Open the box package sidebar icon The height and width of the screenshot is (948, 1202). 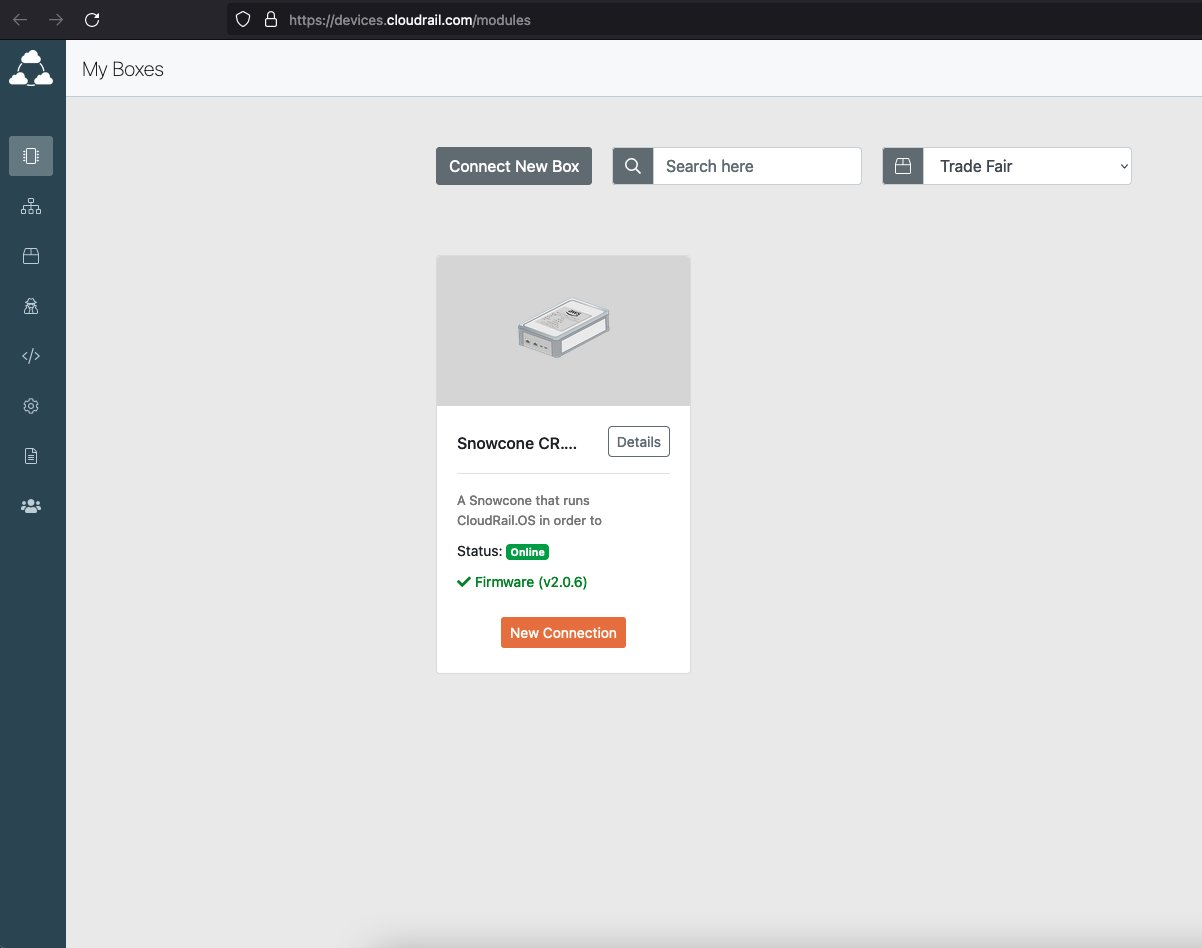(x=31, y=256)
